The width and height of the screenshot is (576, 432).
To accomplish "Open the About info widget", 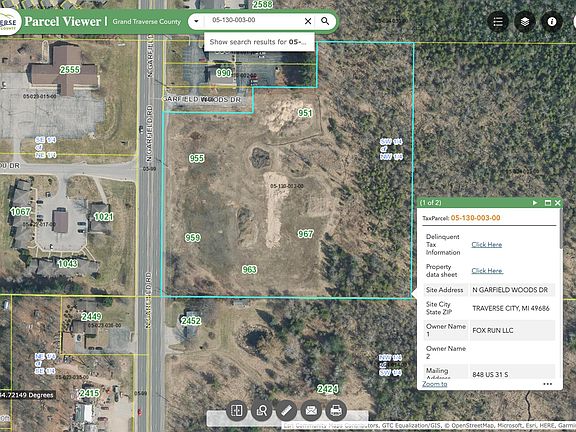I will click(x=551, y=22).
